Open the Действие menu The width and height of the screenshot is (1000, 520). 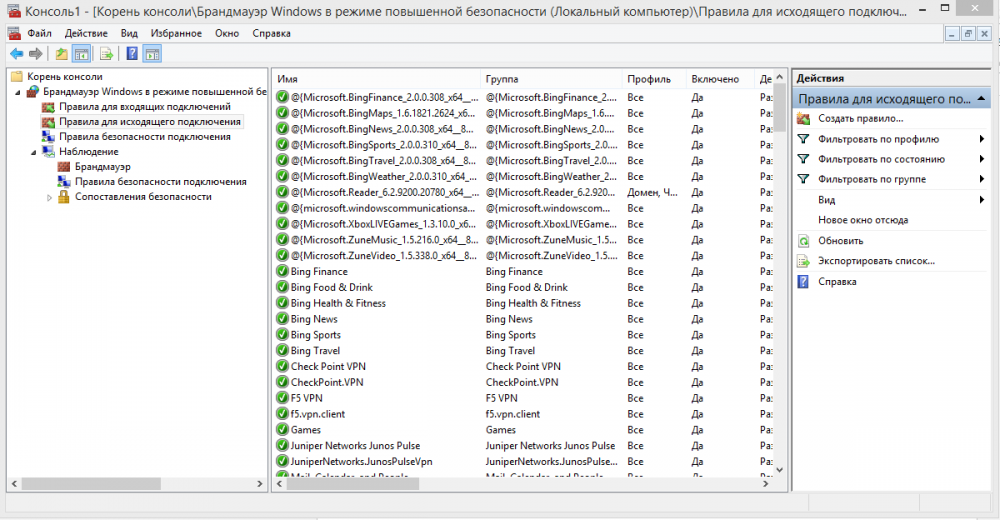point(86,33)
